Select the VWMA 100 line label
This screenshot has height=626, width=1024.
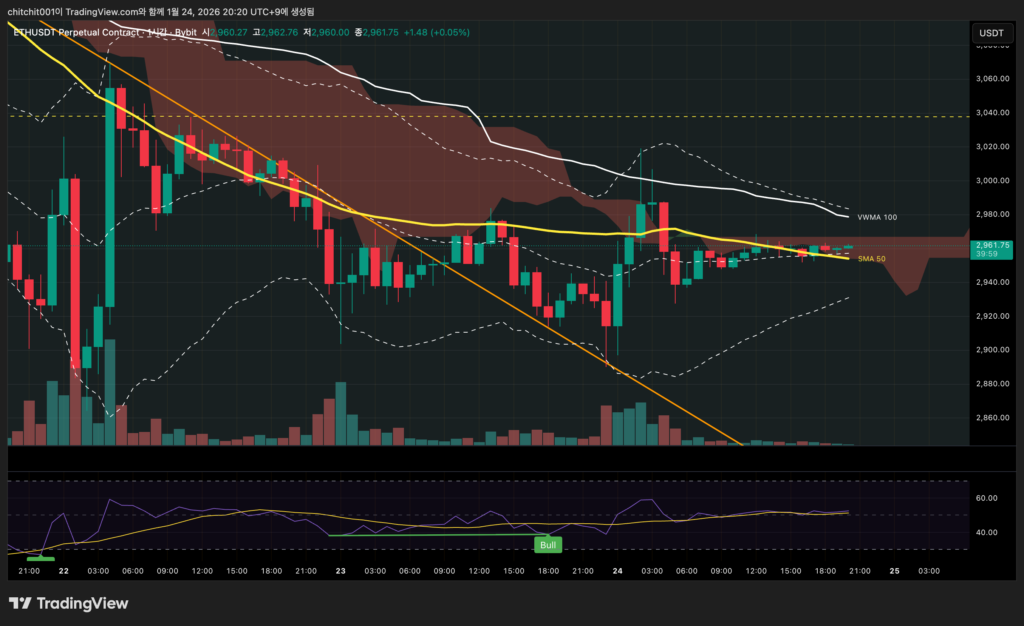click(877, 216)
